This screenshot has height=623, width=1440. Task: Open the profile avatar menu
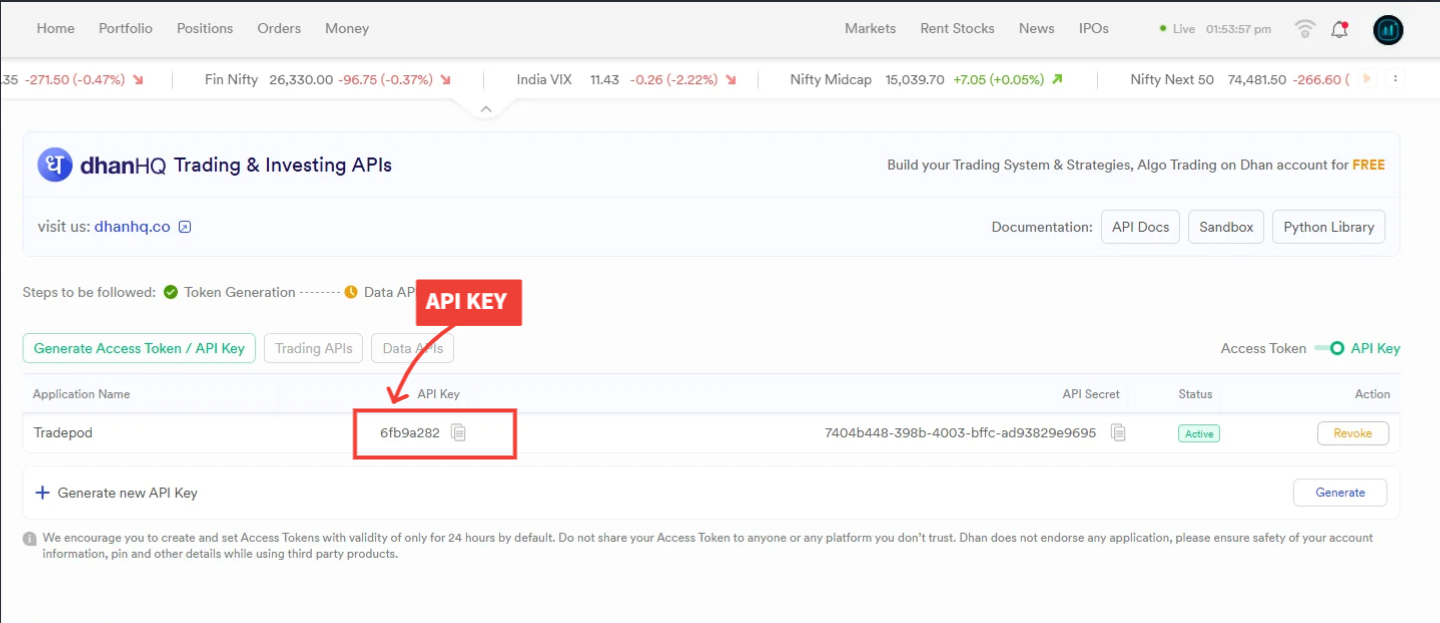1388,30
